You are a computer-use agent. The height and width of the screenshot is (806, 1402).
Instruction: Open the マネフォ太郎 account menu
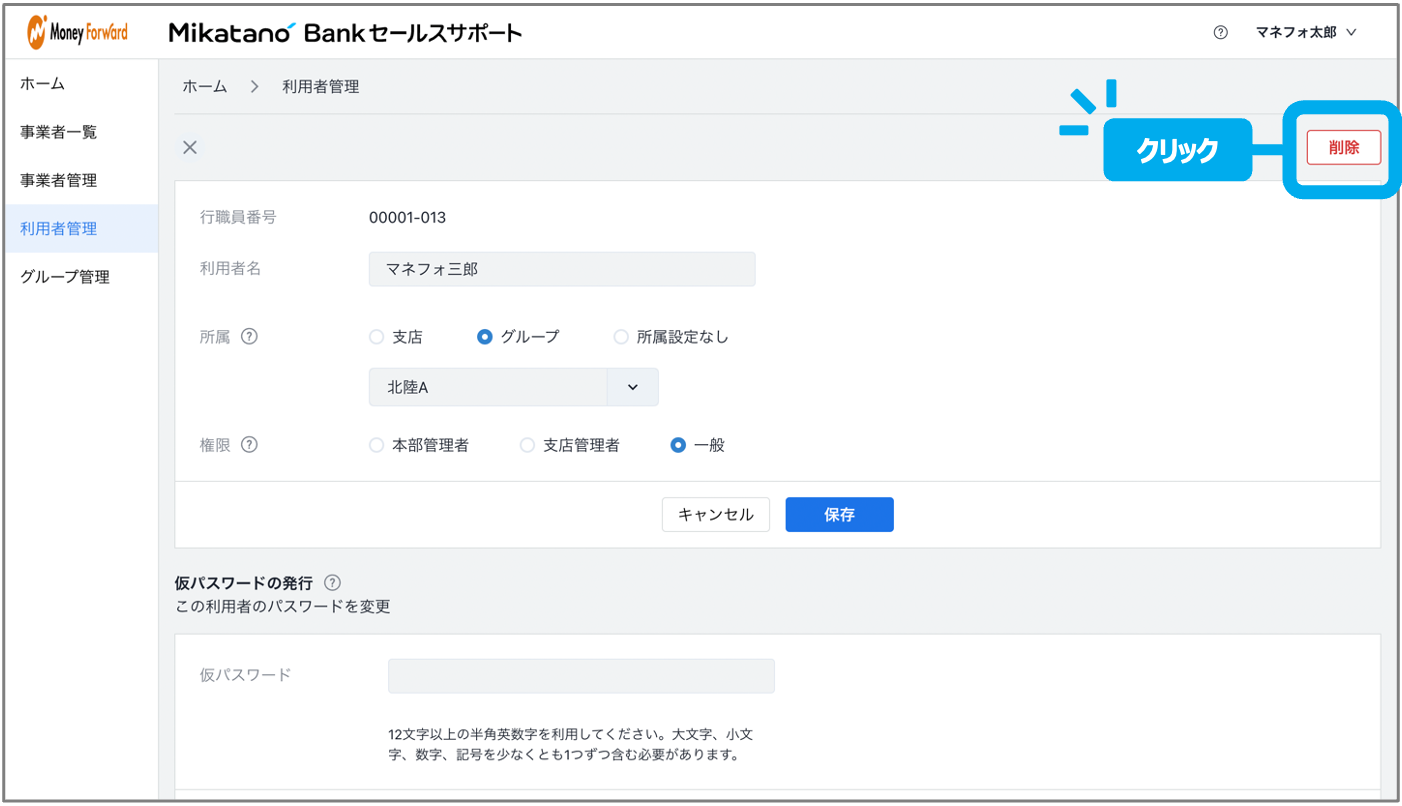(1306, 32)
